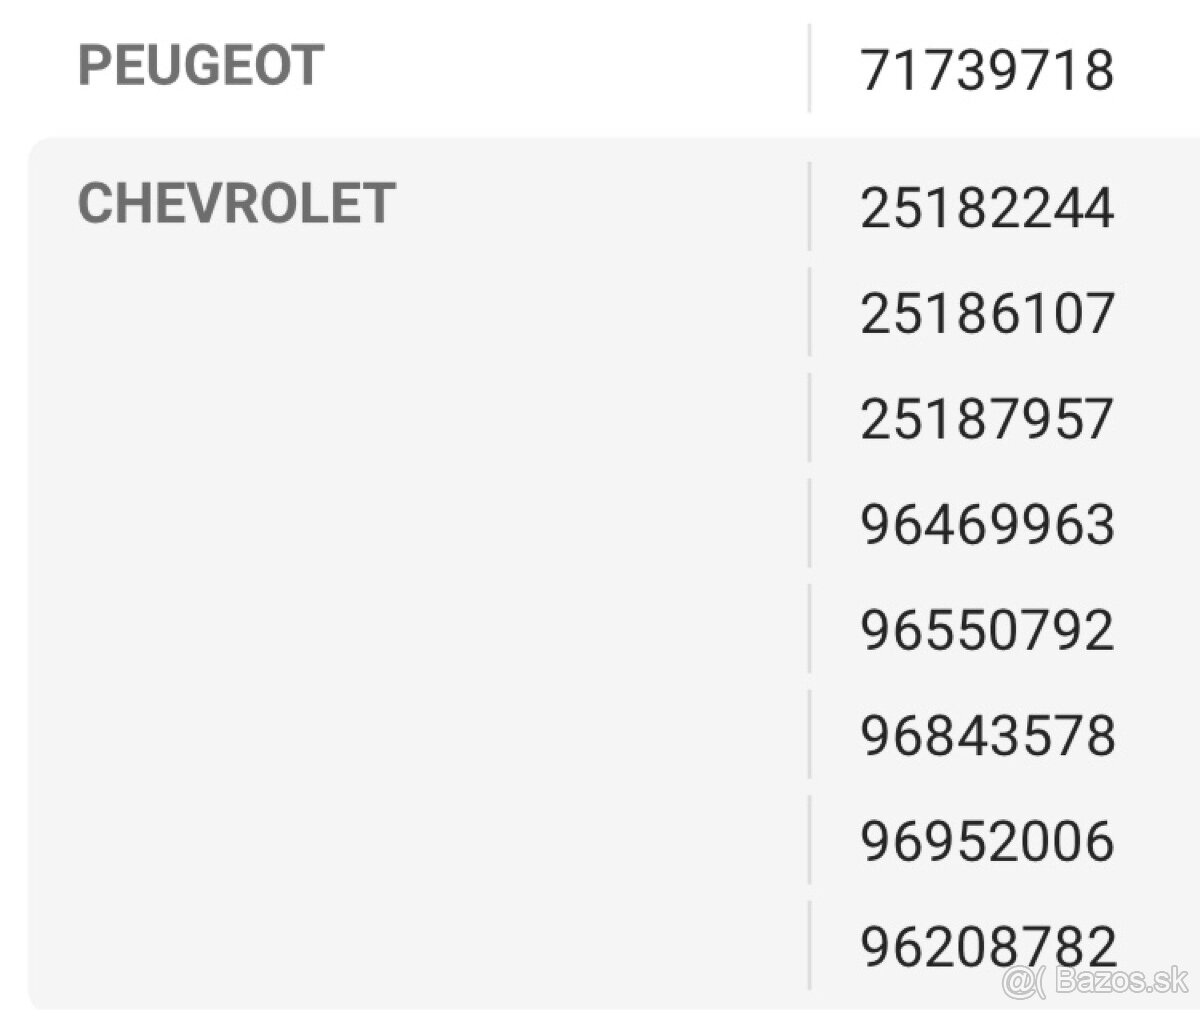Click the divider left of 25187957
The width and height of the screenshot is (1200, 1010).
(809, 417)
